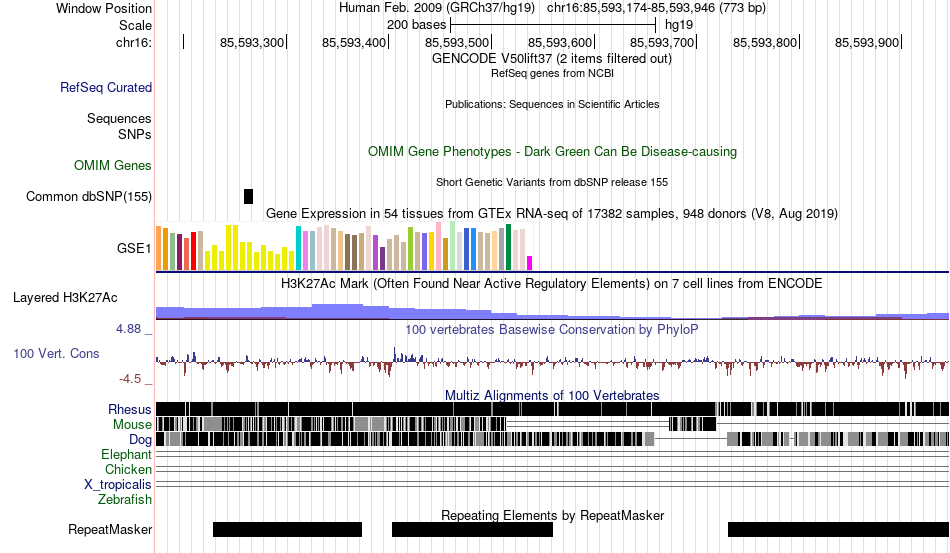Click the Short Genetic Variants from dbSNP title
The height and width of the screenshot is (553, 950).
tap(552, 182)
